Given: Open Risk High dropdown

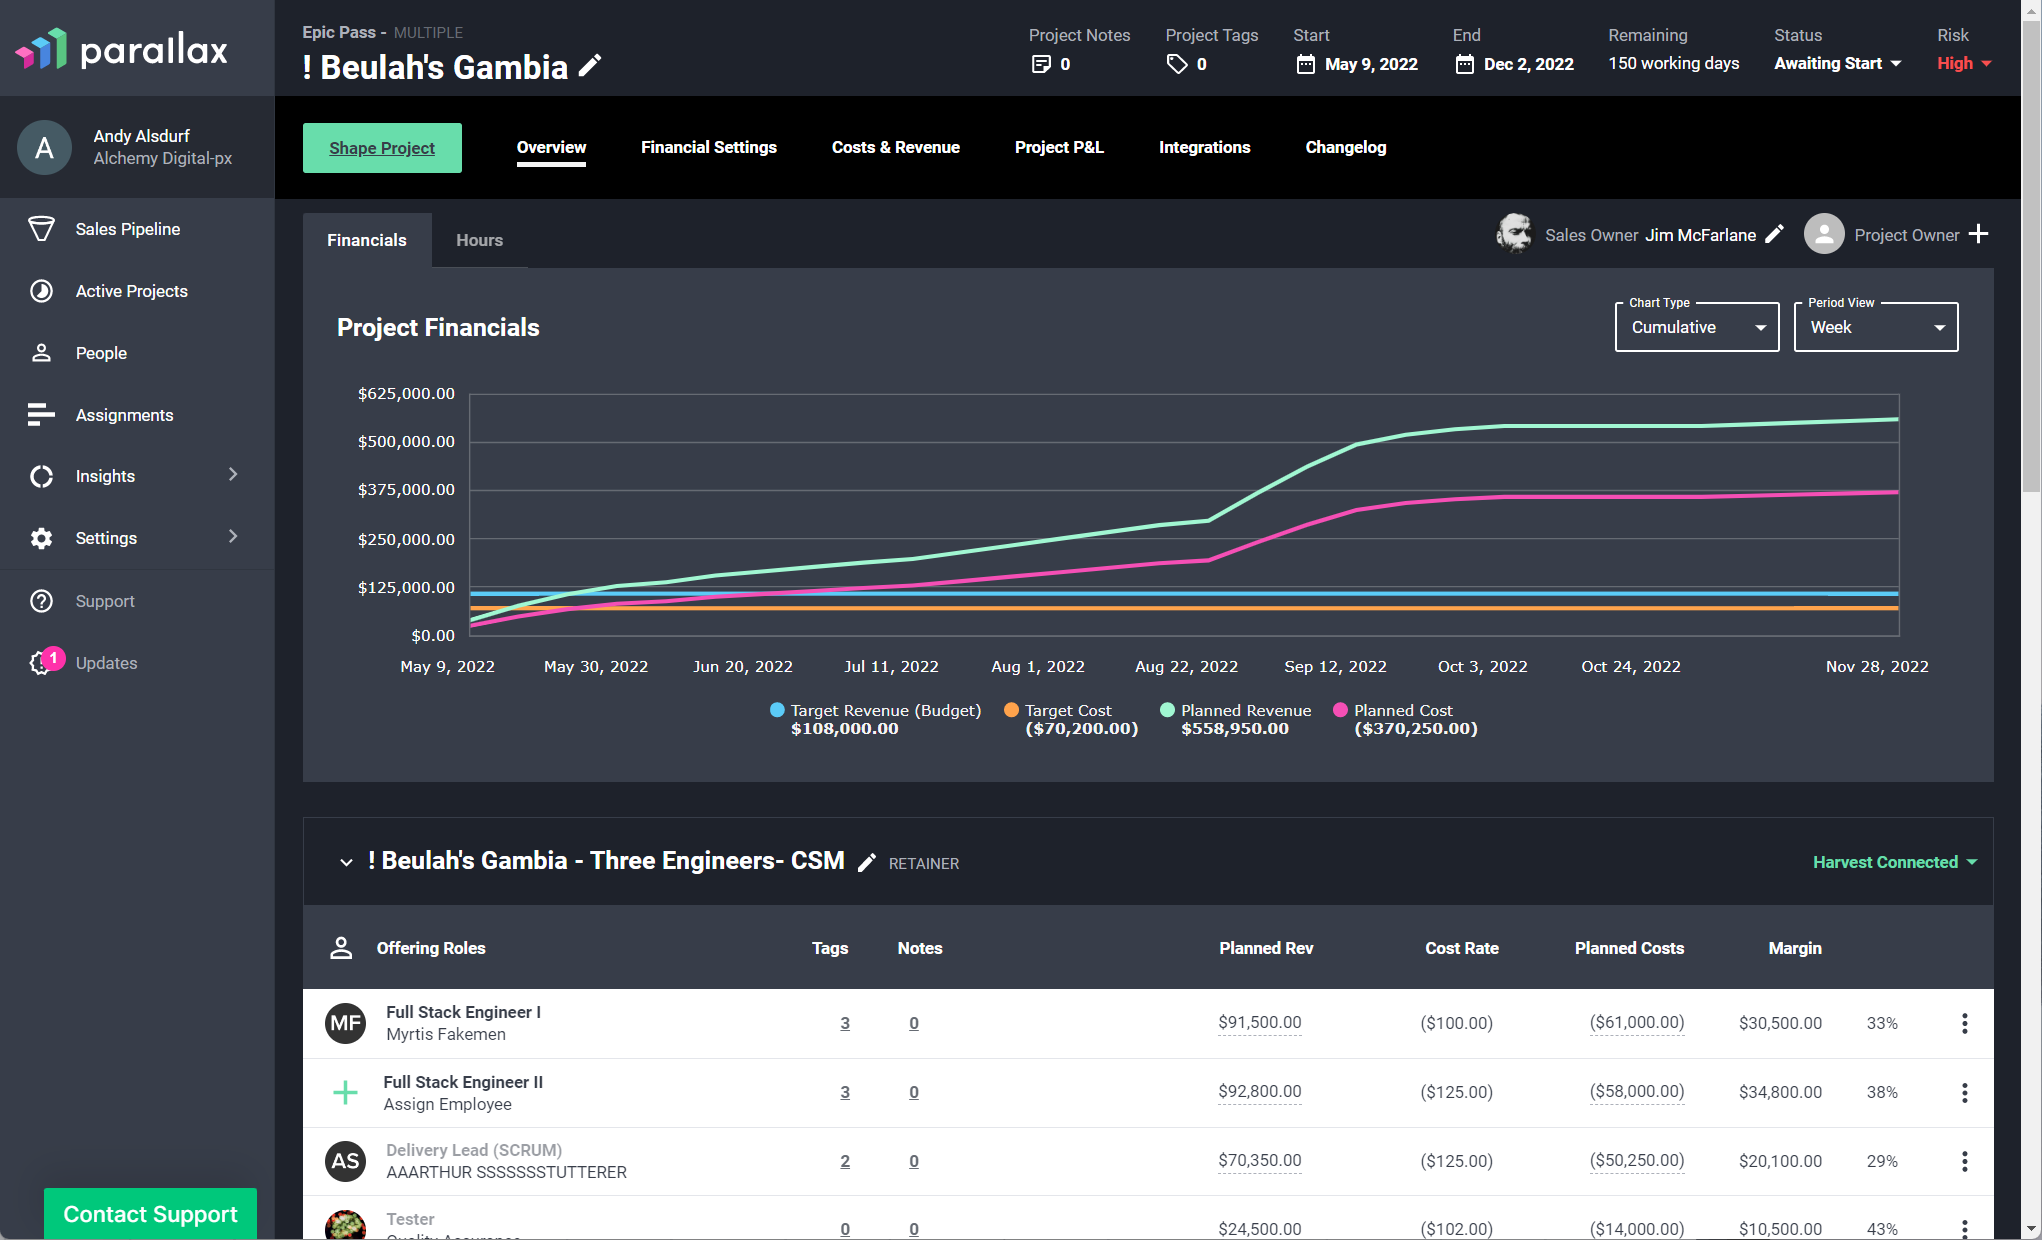Looking at the screenshot, I should [1964, 63].
